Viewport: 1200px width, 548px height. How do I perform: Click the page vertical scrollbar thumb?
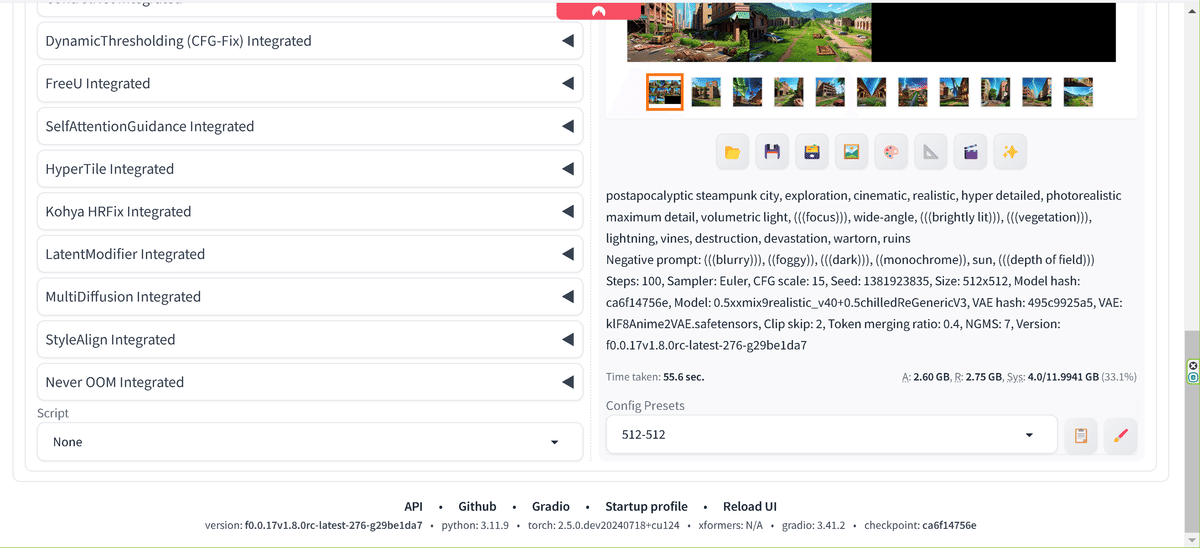tap(1192, 430)
